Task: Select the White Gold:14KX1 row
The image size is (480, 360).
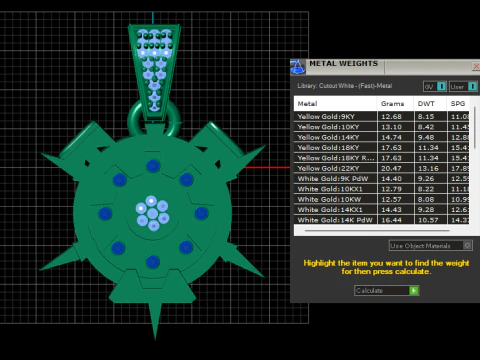Action: (x=381, y=210)
